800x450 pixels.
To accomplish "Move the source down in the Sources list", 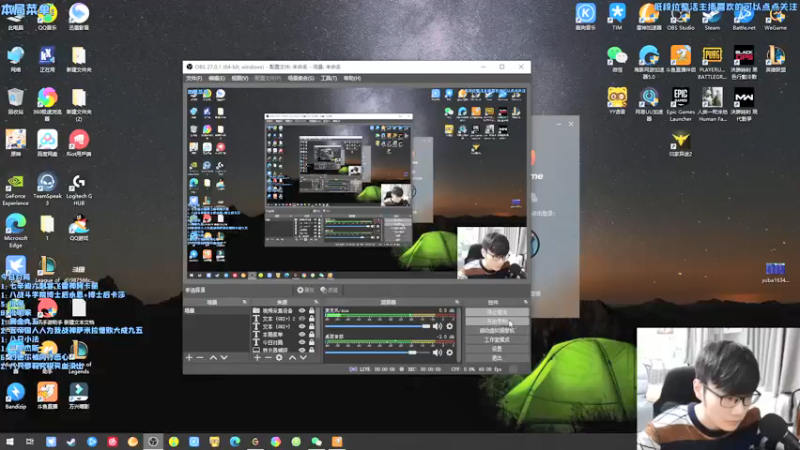I will [x=303, y=358].
